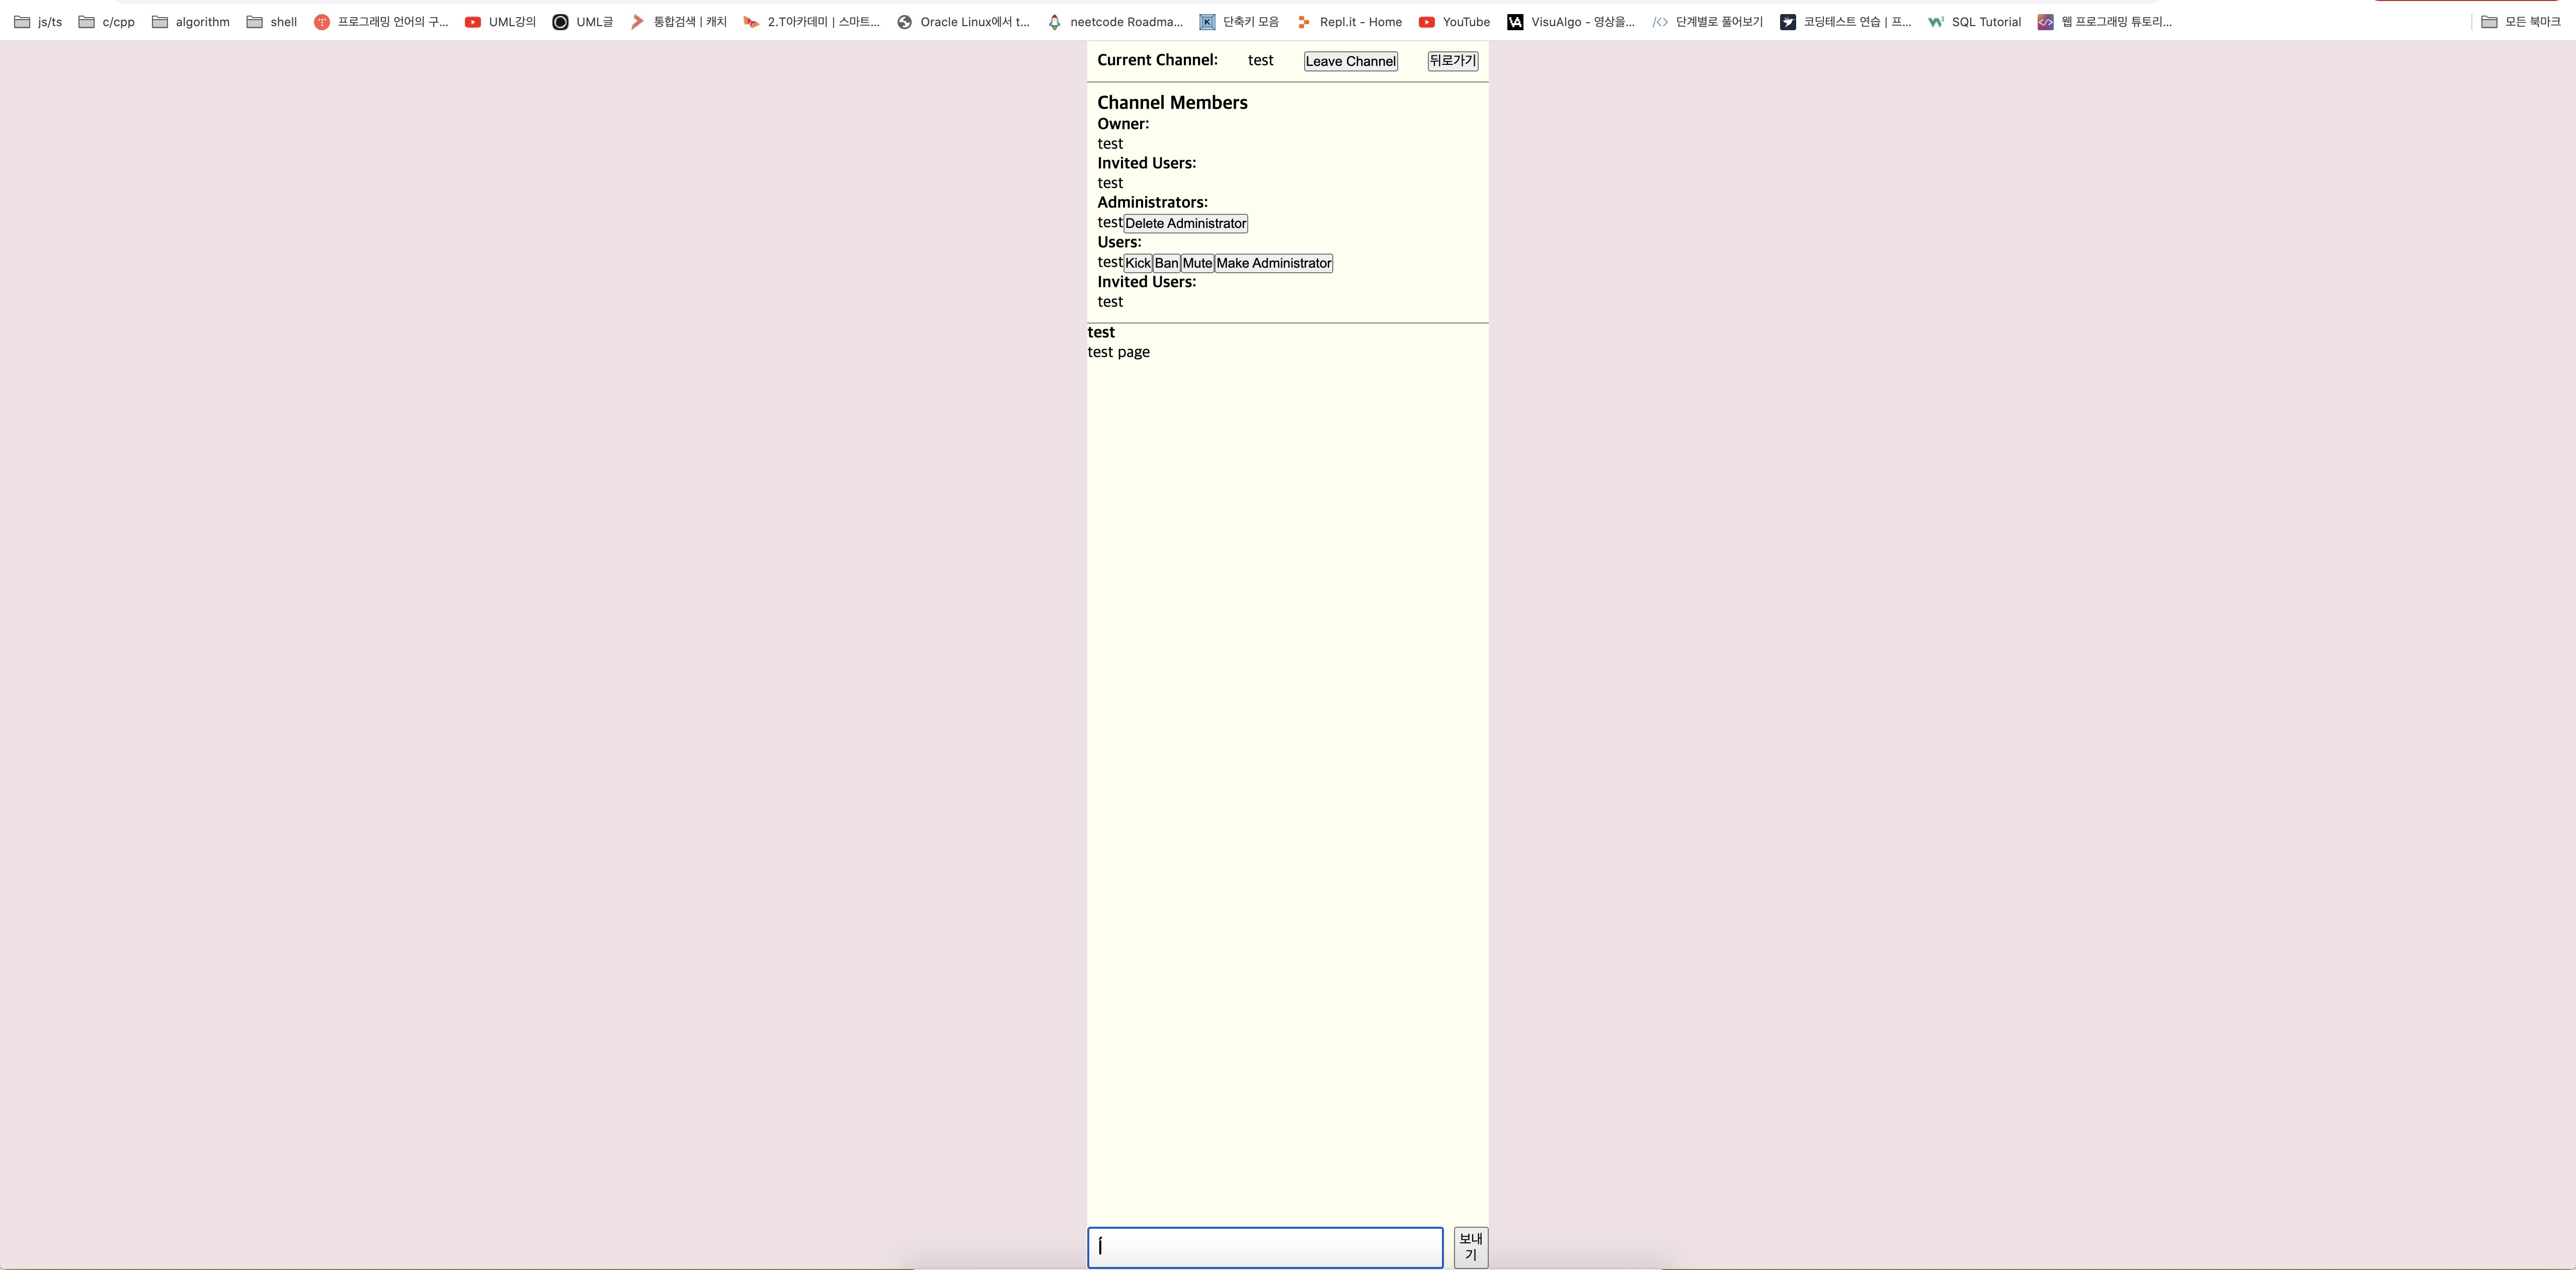Expand the c/cpp bookmark folder
Image resolution: width=2576 pixels, height=1270 pixels.
[106, 21]
